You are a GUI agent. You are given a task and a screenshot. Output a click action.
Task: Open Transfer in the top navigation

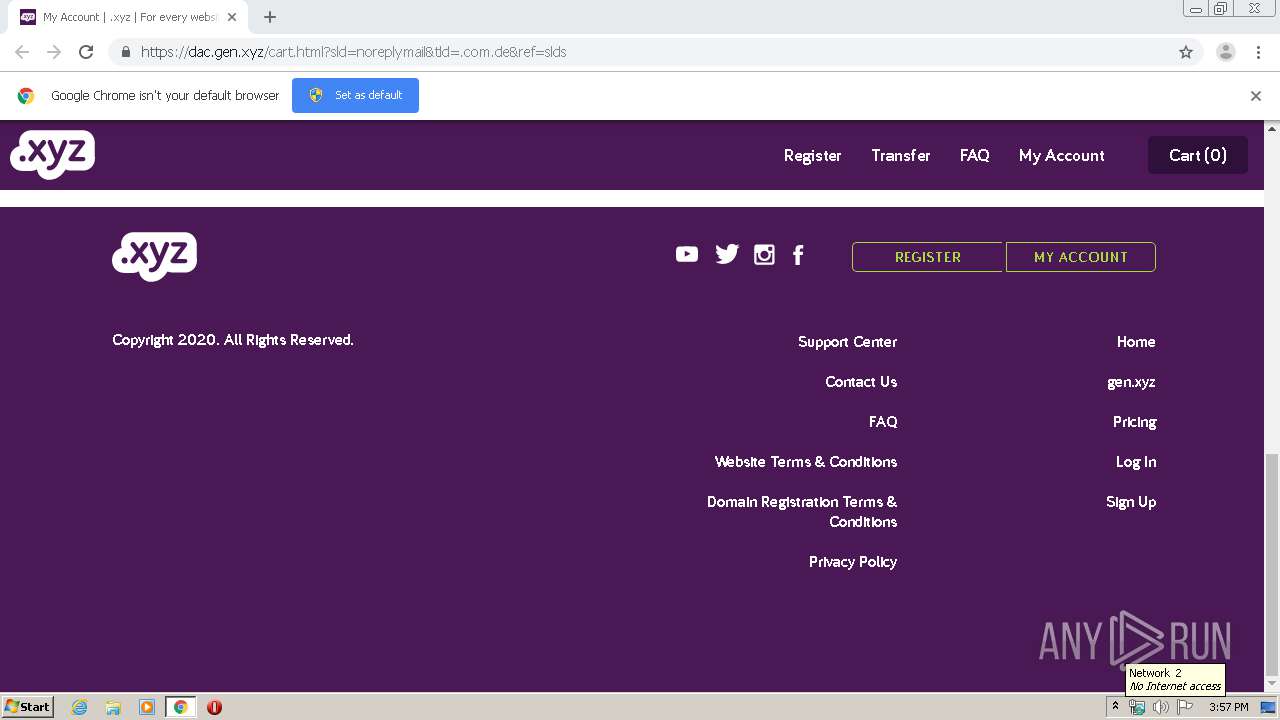point(900,155)
